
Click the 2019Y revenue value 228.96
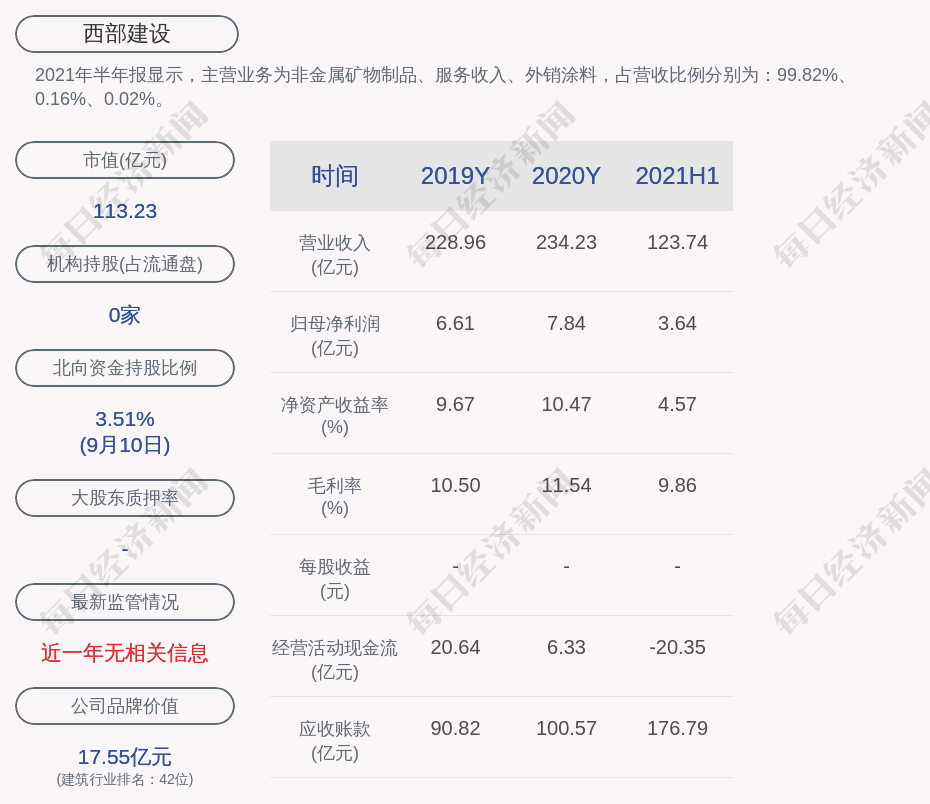pos(456,243)
